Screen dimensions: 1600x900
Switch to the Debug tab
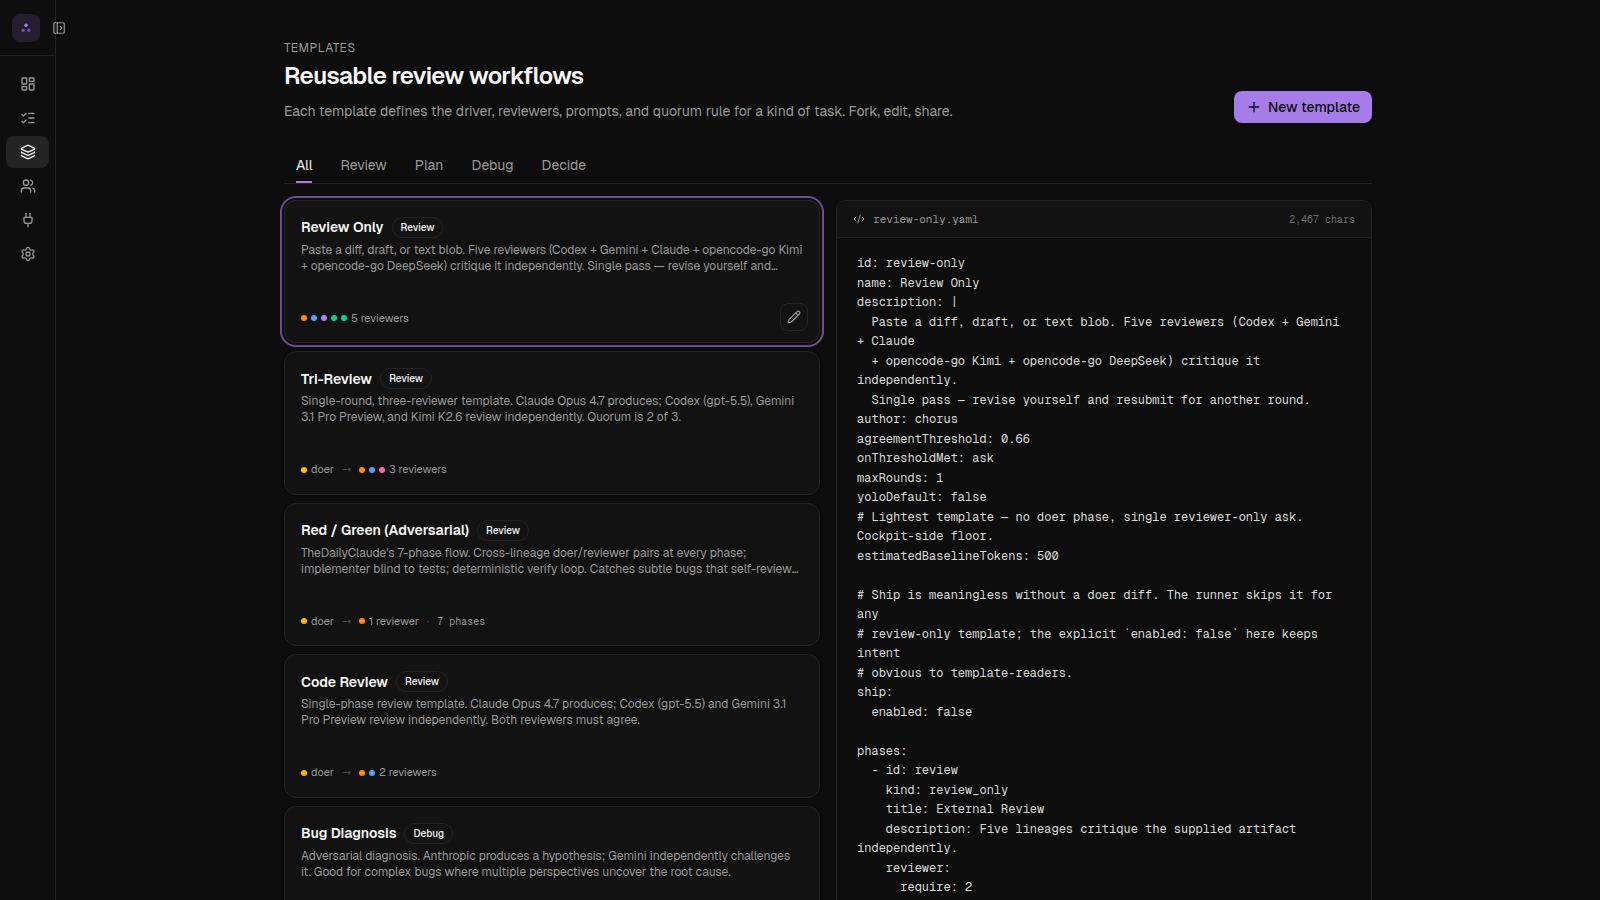click(492, 165)
